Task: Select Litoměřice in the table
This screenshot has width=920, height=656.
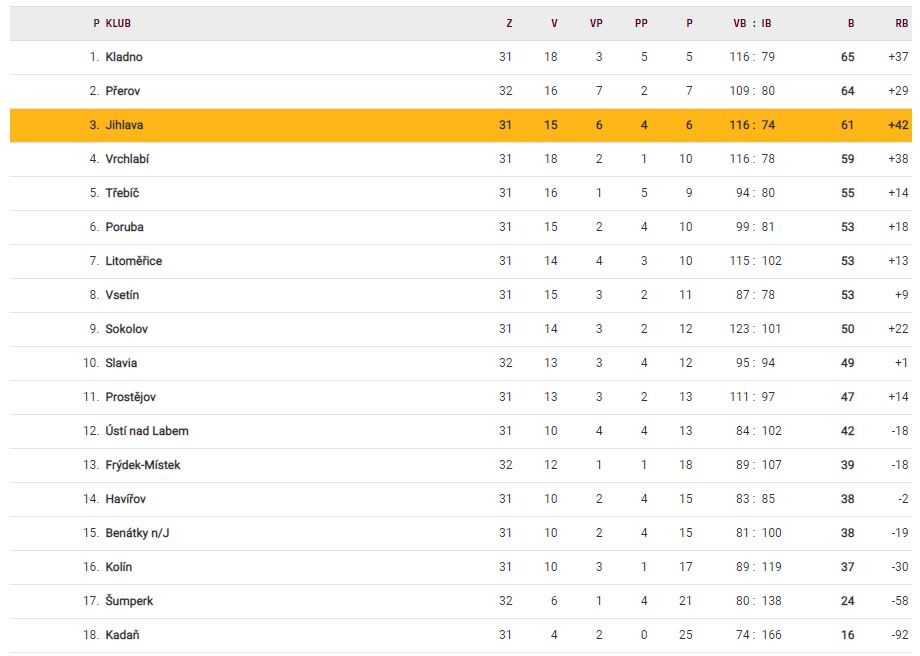Action: (x=133, y=261)
